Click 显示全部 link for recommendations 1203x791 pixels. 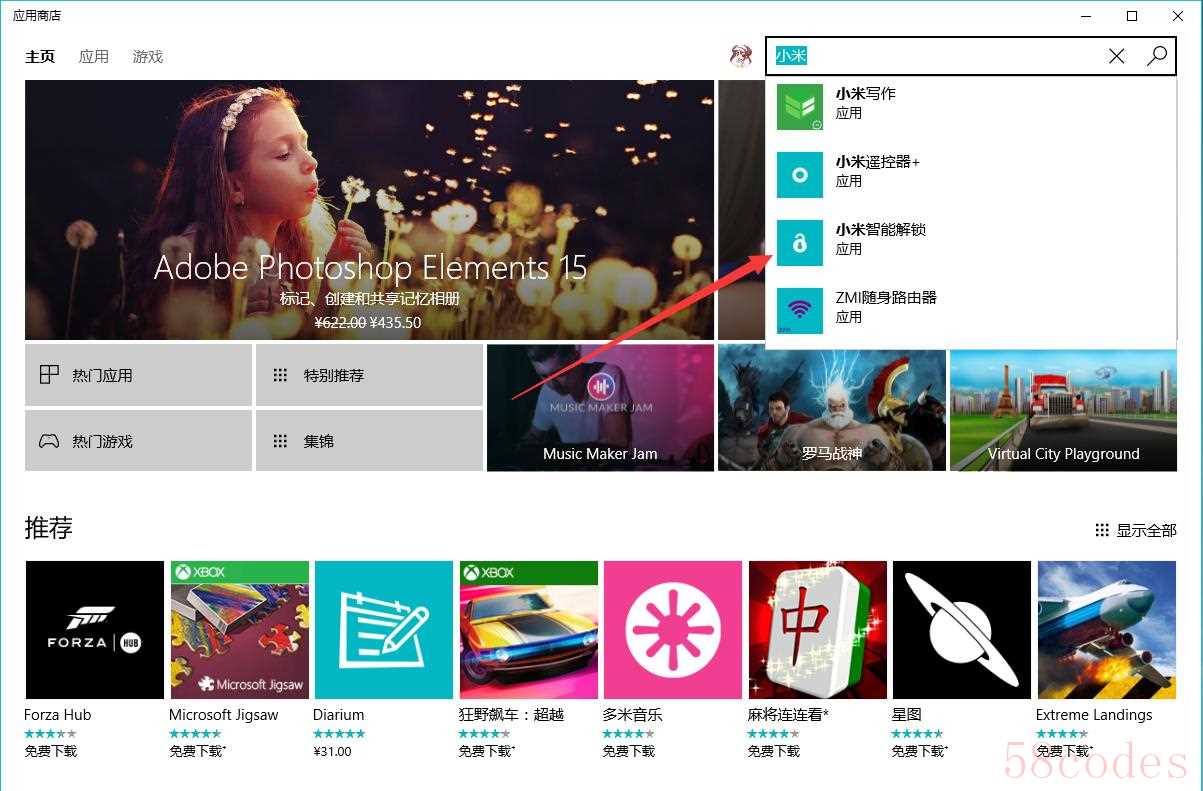point(1136,530)
